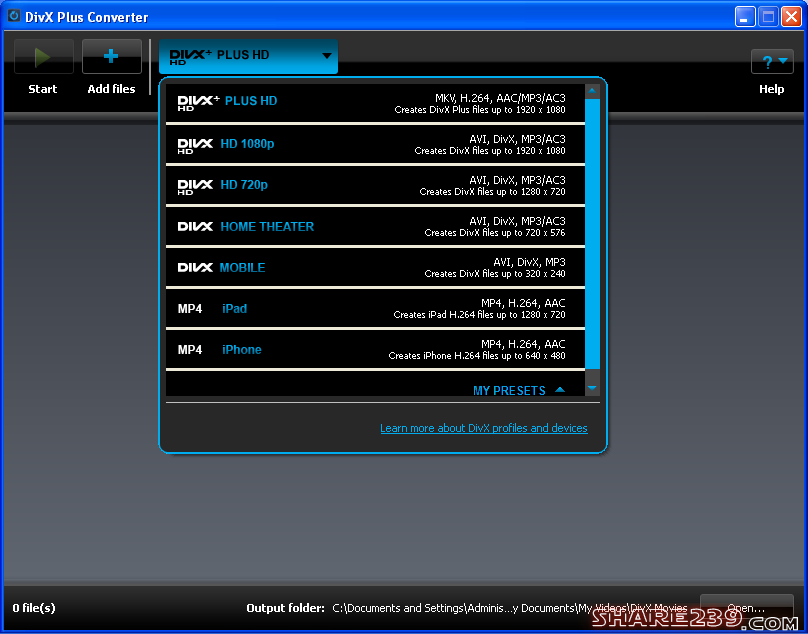This screenshot has height=634, width=808.
Task: Expand the MY PRESETS section
Action: point(519,391)
